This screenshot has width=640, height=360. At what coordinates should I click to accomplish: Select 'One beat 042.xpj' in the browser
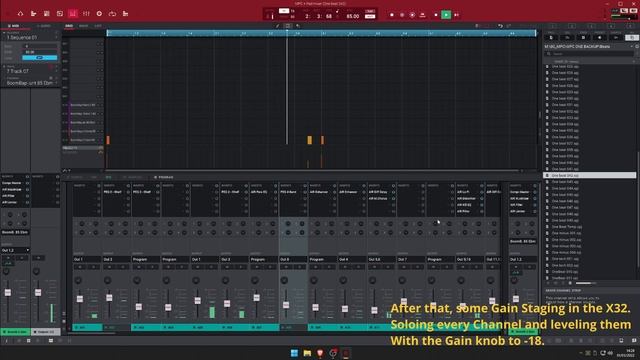click(589, 175)
